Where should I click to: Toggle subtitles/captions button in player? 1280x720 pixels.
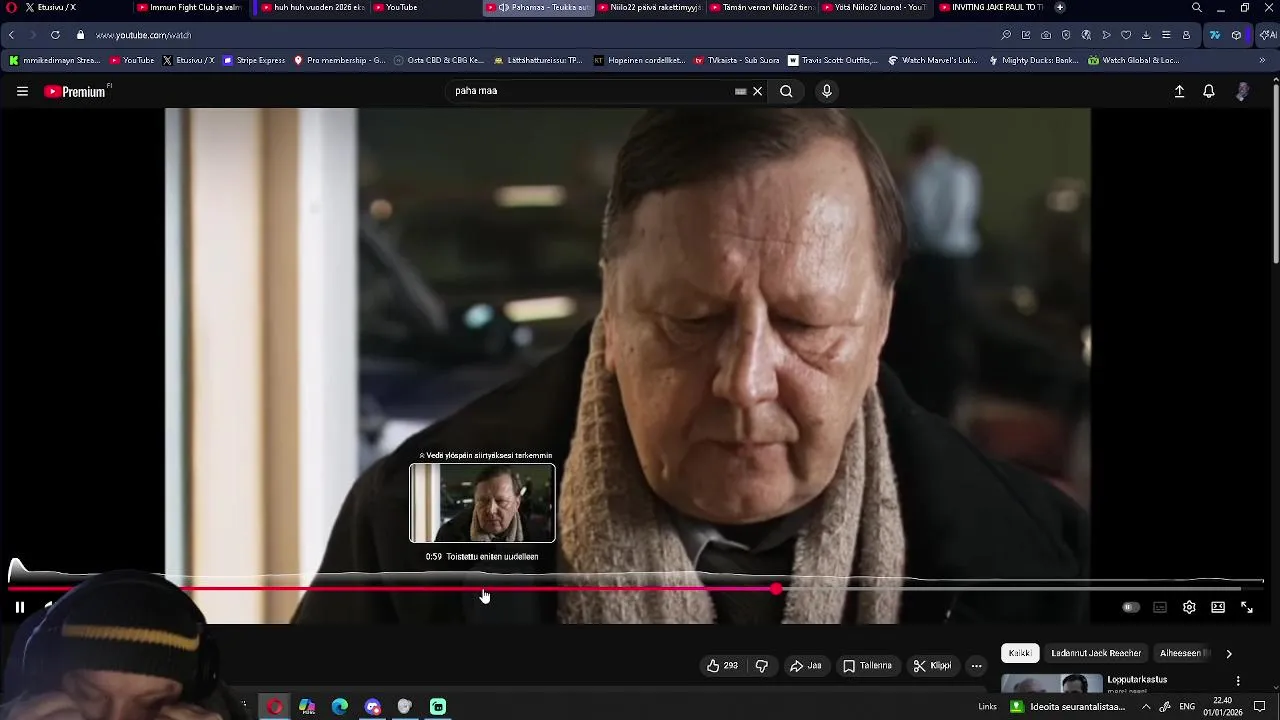(1160, 607)
